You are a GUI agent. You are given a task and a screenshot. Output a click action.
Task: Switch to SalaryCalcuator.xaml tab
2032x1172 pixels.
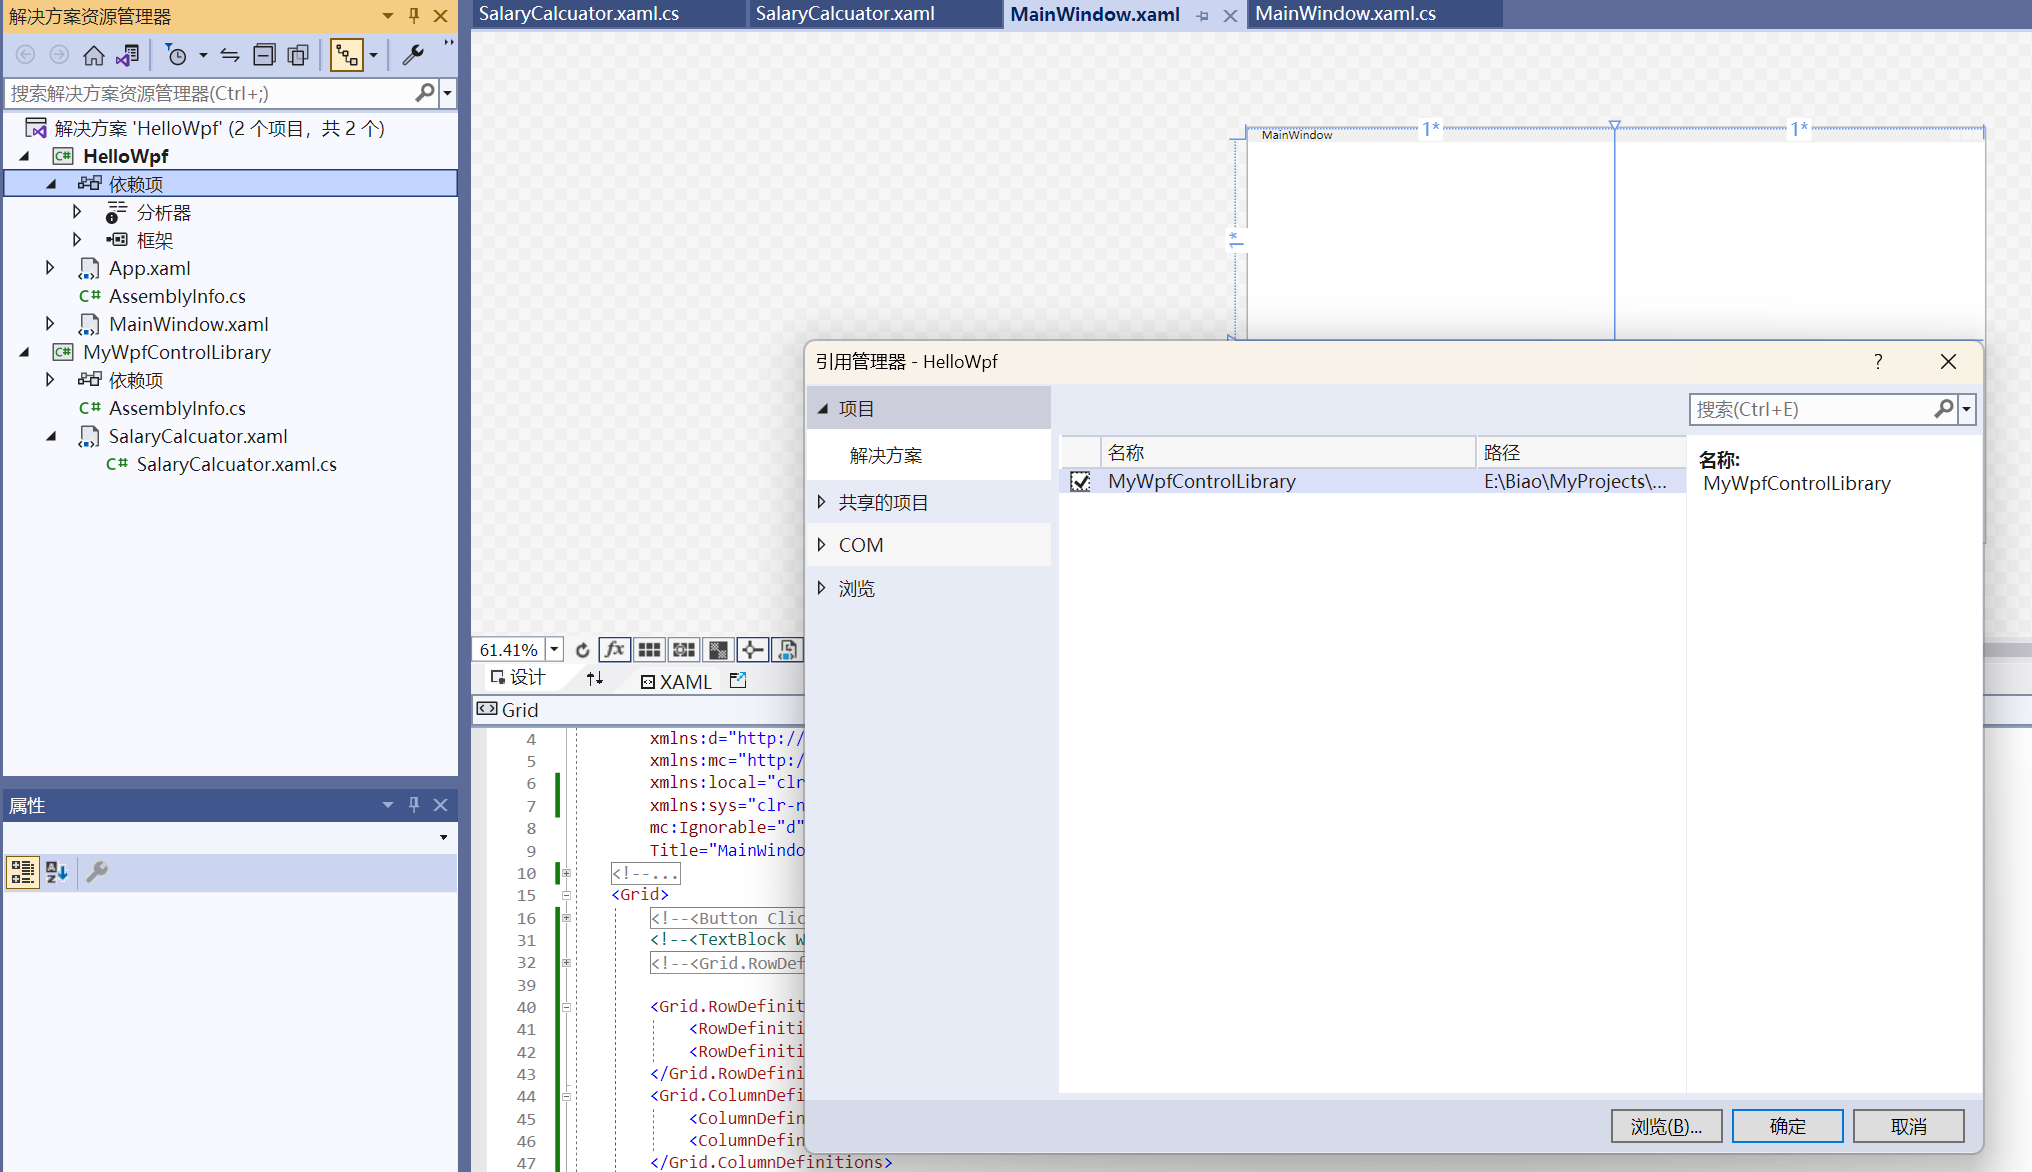(875, 14)
